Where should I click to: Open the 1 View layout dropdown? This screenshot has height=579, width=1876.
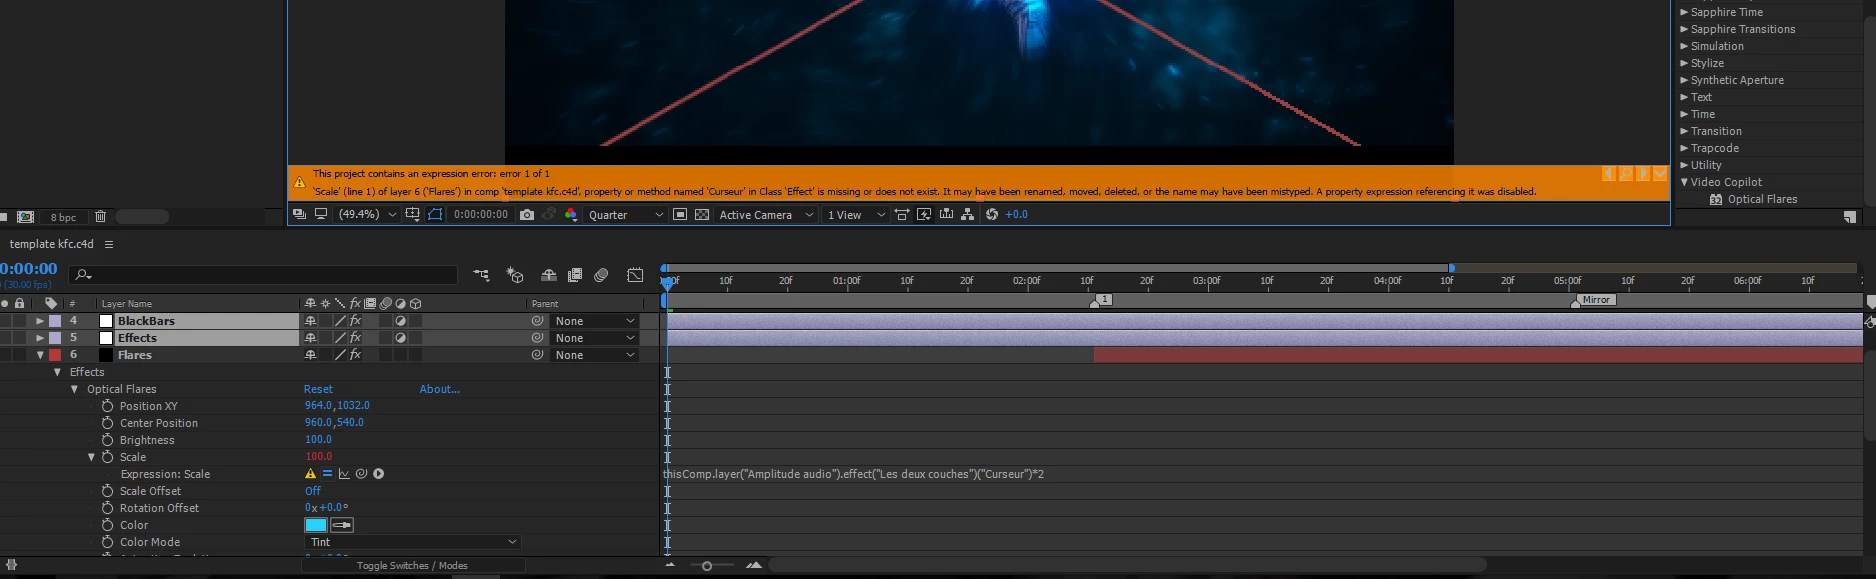[856, 214]
